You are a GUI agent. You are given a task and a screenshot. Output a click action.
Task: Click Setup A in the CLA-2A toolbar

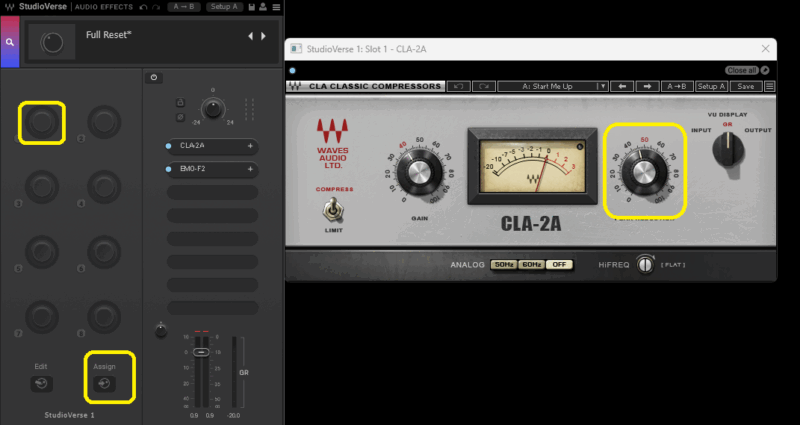coord(711,86)
